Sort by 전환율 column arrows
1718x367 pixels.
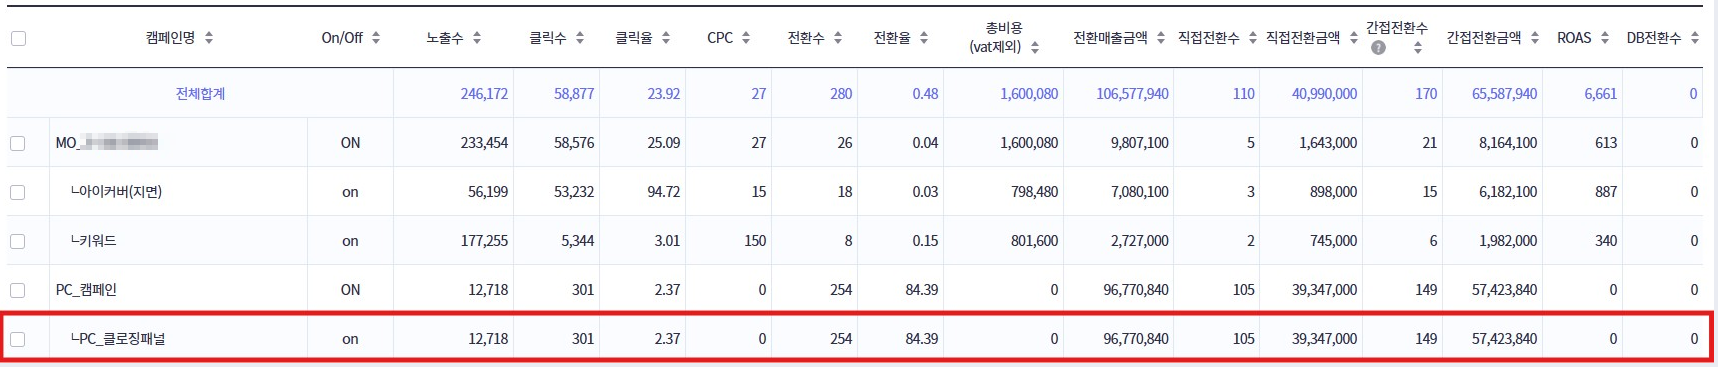[x=924, y=38]
